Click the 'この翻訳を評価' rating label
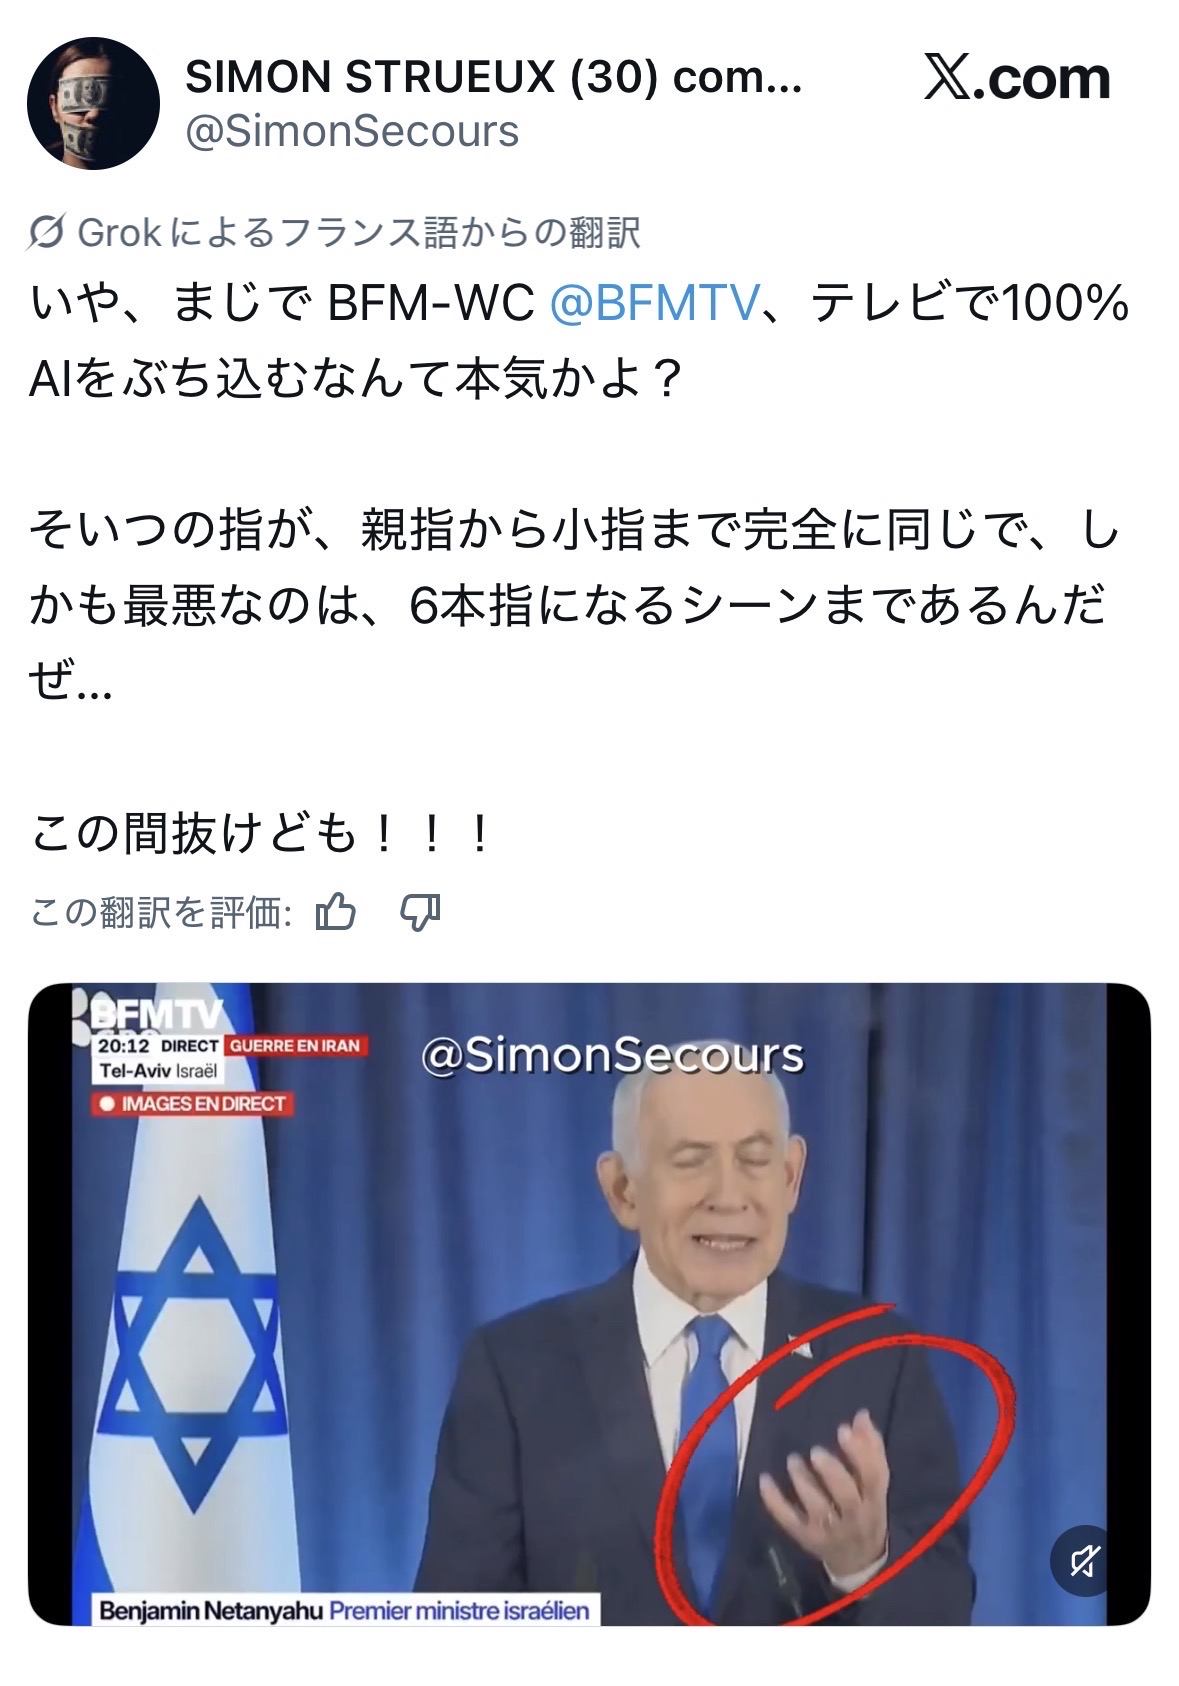This screenshot has width=1179, height=1686. pos(161,912)
